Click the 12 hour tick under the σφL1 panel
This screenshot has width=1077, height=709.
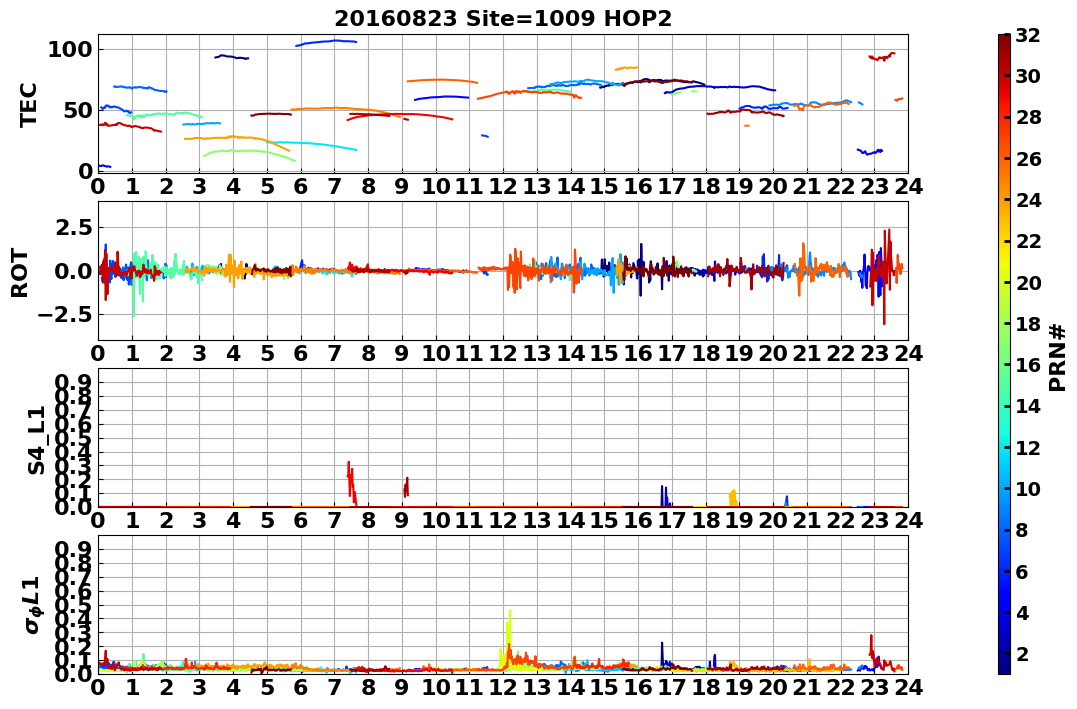[503, 687]
